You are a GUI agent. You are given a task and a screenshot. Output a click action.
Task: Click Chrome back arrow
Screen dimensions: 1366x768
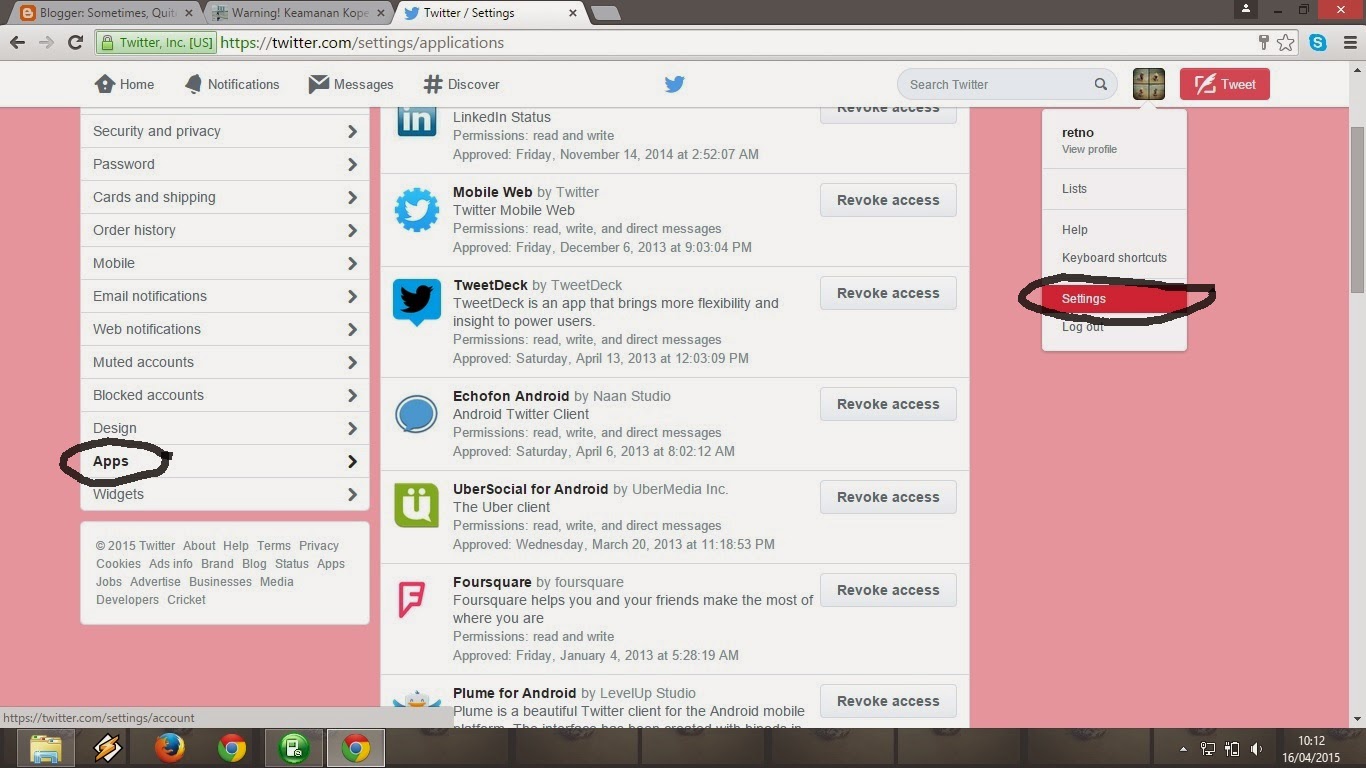click(x=17, y=42)
